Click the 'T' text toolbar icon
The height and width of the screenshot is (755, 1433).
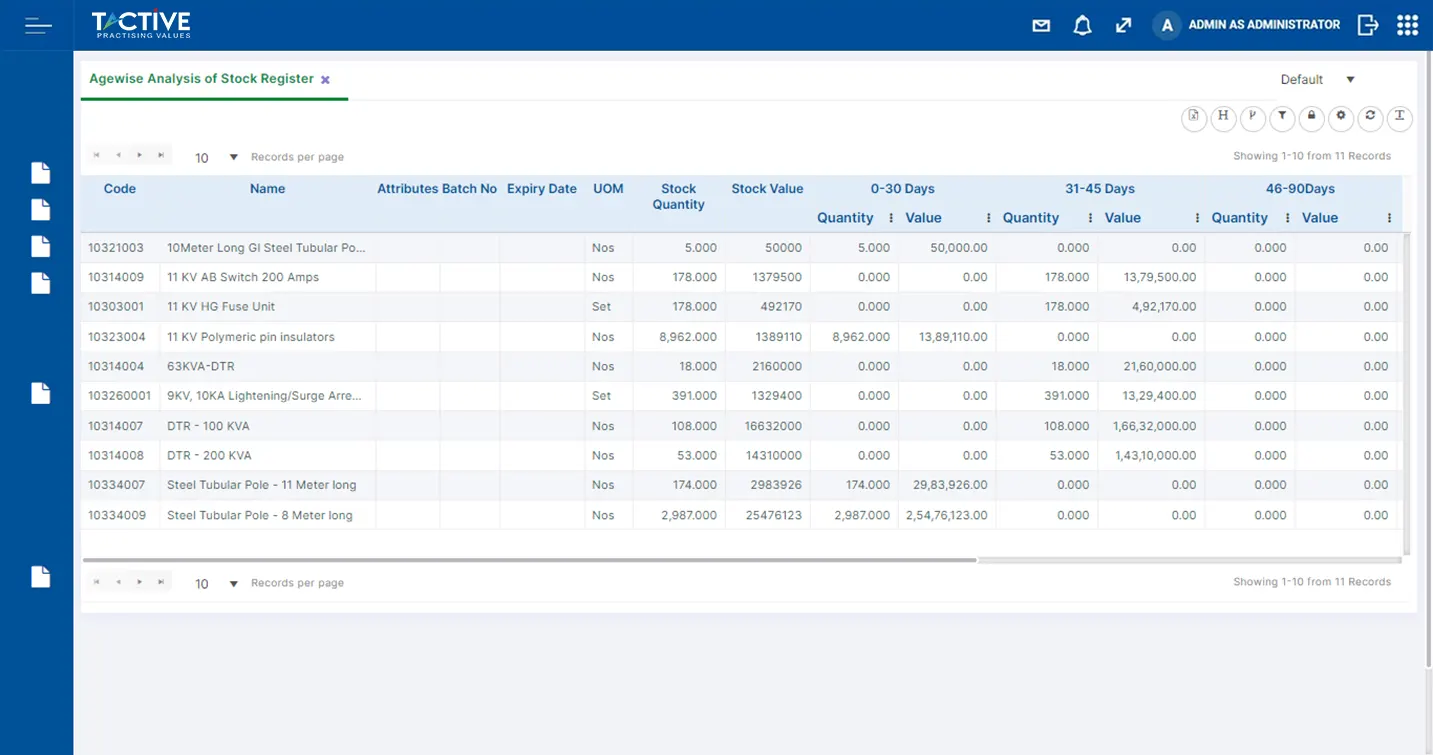pos(1400,118)
